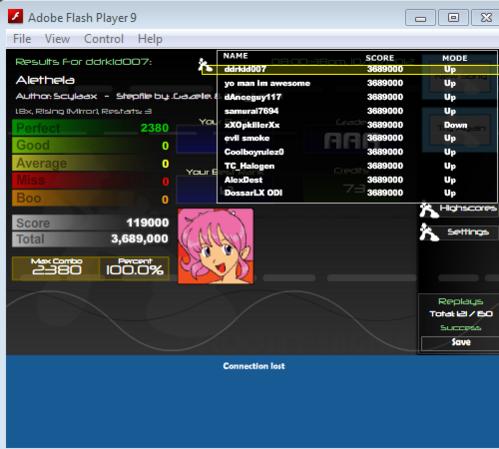Click the green Perfect score bar
The height and width of the screenshot is (449, 499).
click(x=91, y=128)
